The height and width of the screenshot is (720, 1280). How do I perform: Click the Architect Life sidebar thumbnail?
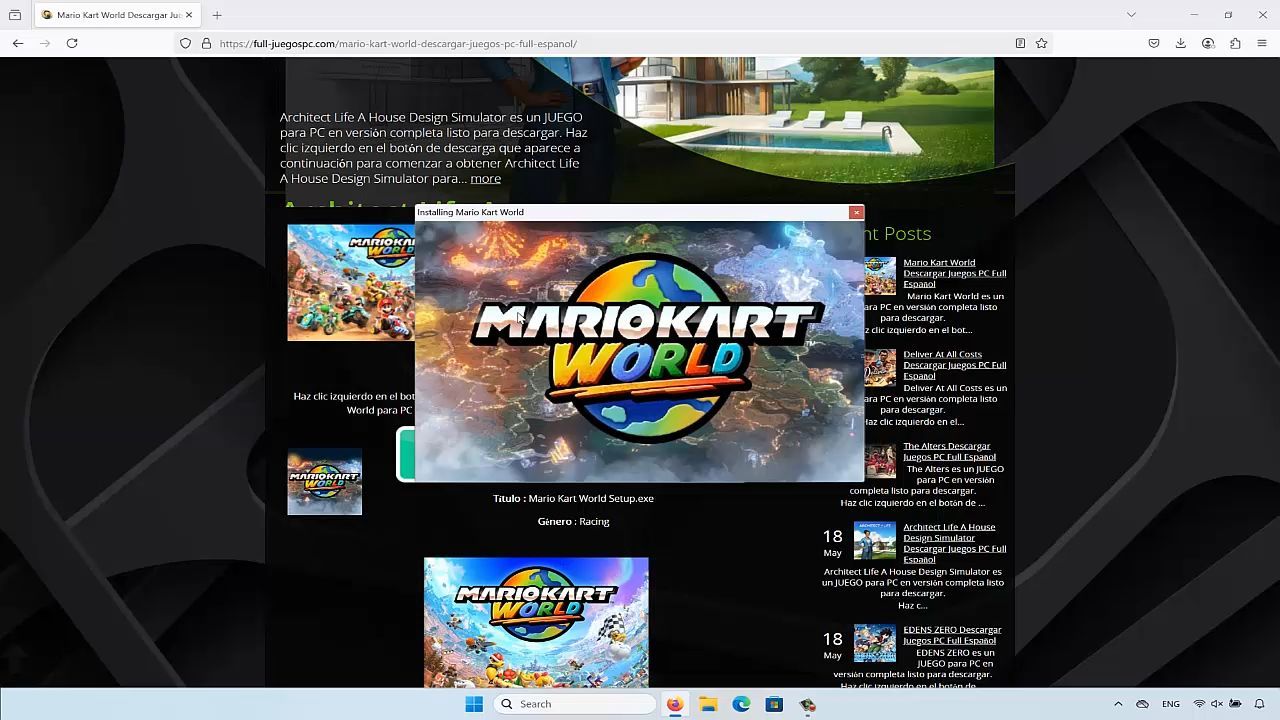[x=875, y=540]
